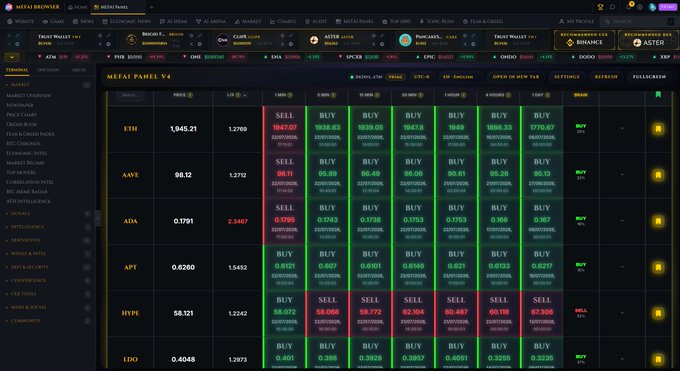Click the Brigid token logo
The width and height of the screenshot is (680, 371).
click(x=131, y=40)
